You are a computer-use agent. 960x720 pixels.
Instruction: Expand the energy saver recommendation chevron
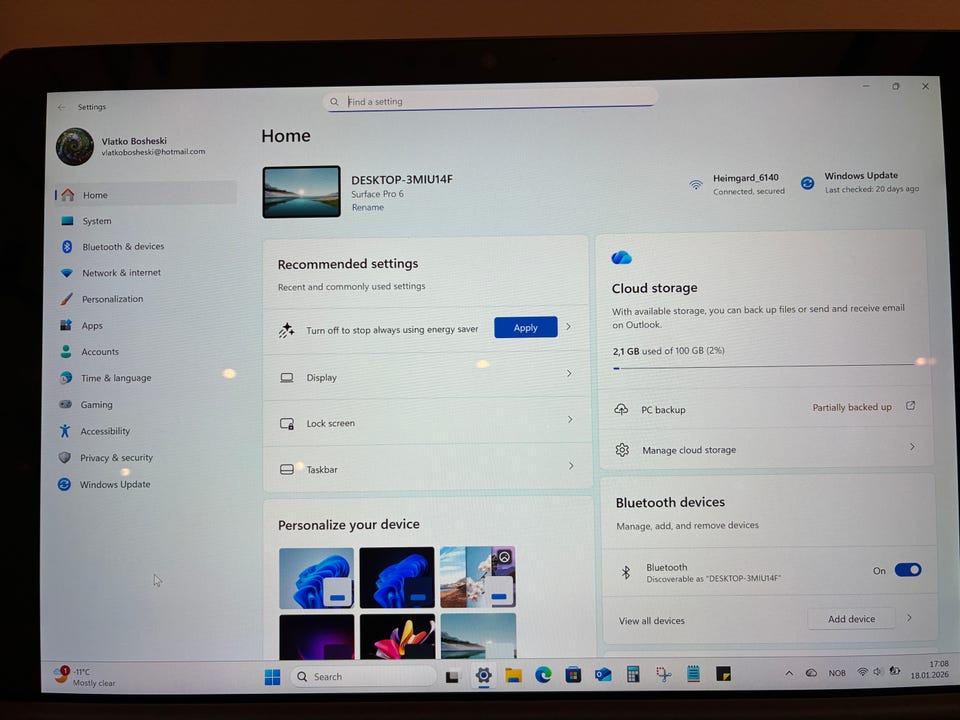pos(569,327)
